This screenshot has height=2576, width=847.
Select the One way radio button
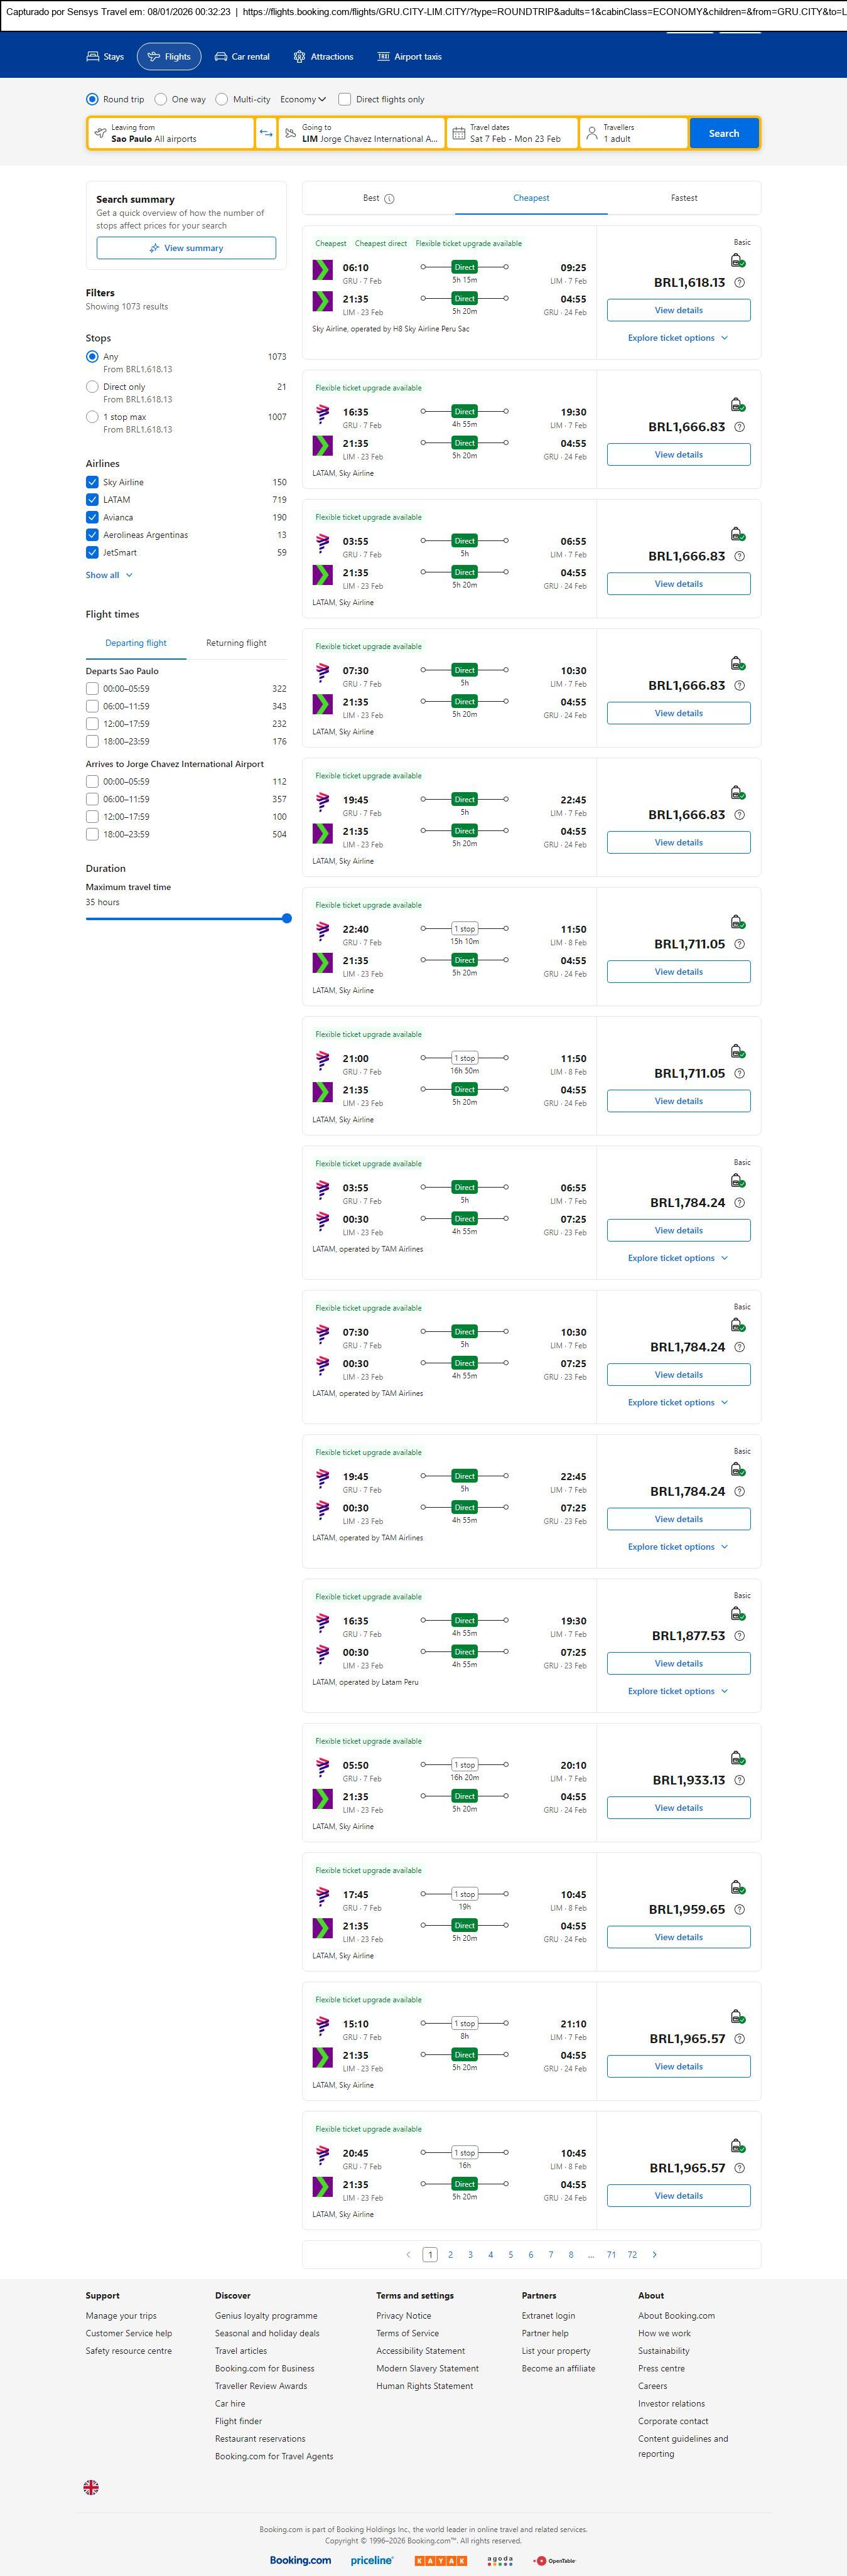pos(161,99)
